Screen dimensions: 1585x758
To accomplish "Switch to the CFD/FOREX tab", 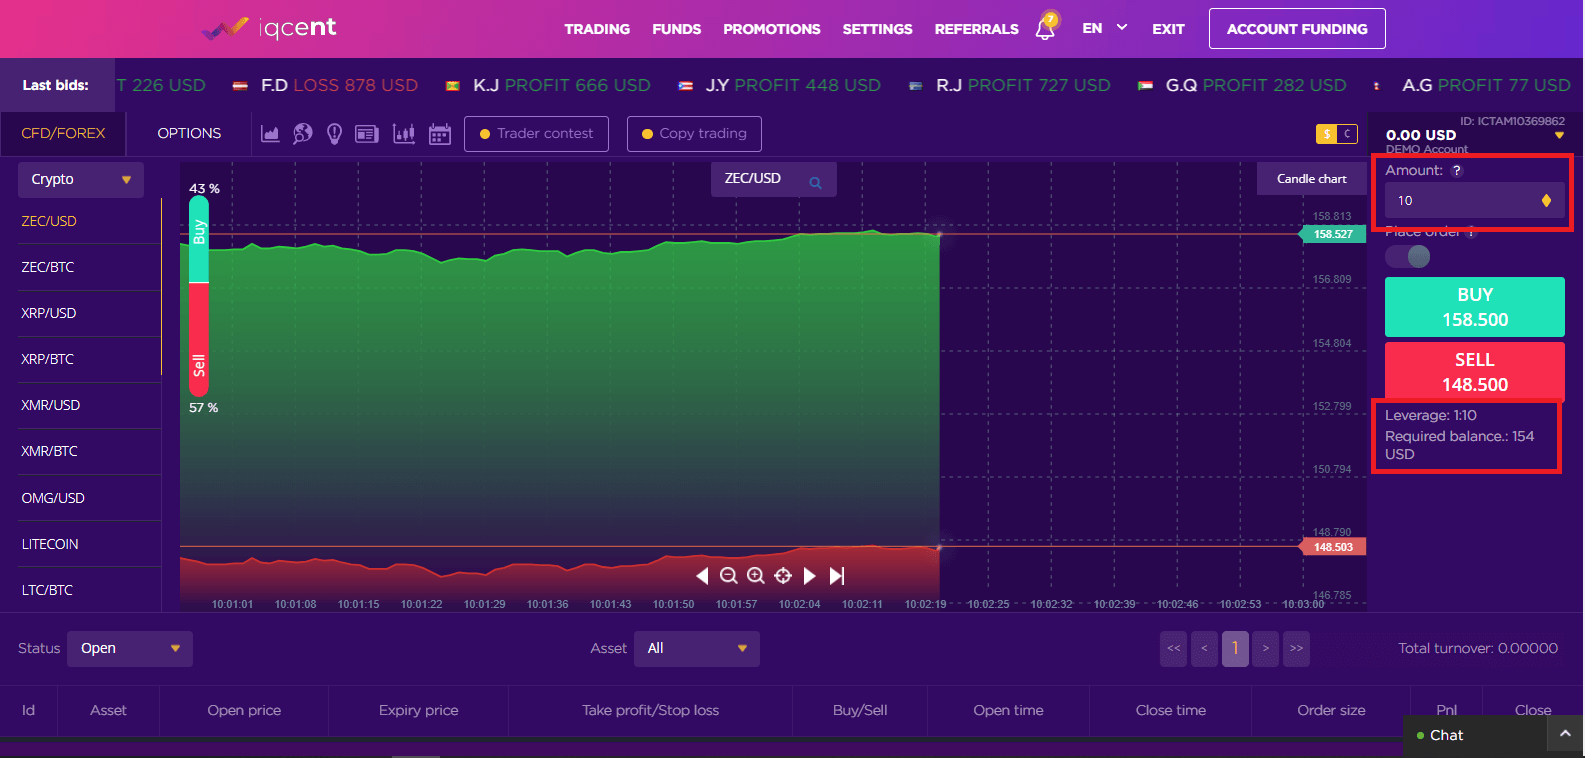I will (63, 133).
